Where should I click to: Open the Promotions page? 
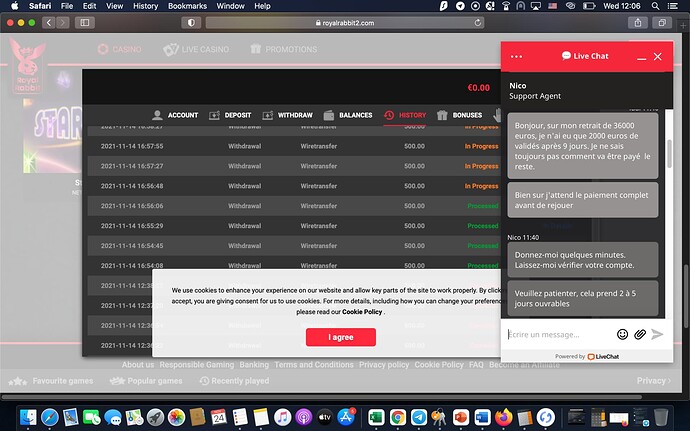[x=283, y=49]
